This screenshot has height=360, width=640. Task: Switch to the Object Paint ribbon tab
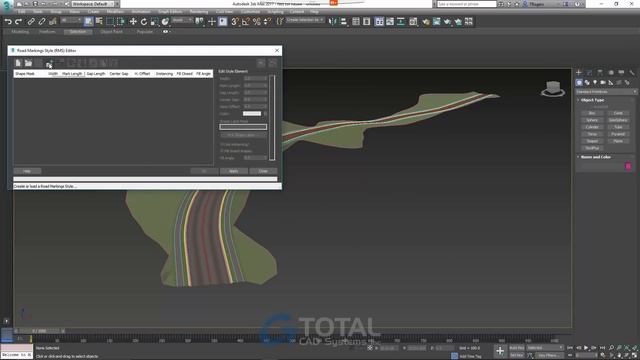click(111, 31)
